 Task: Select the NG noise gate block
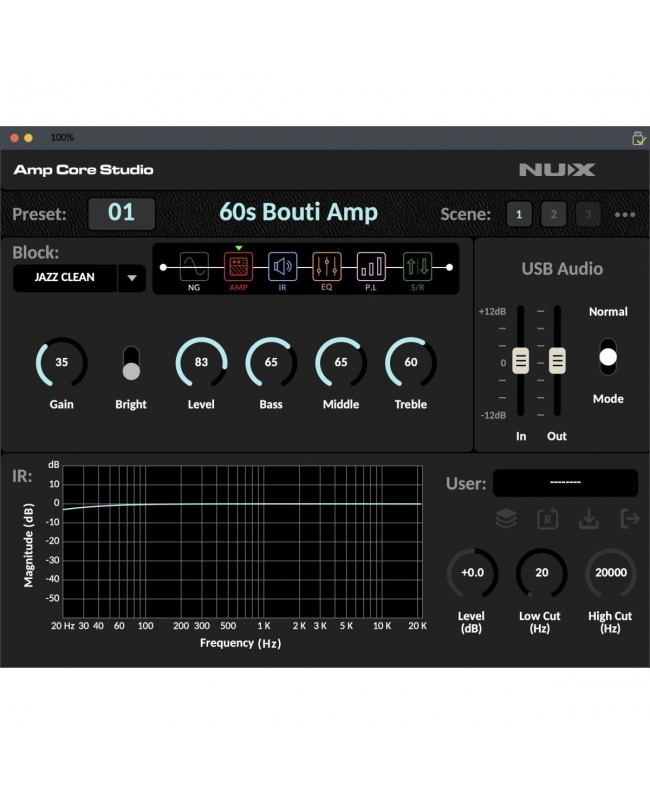194,267
